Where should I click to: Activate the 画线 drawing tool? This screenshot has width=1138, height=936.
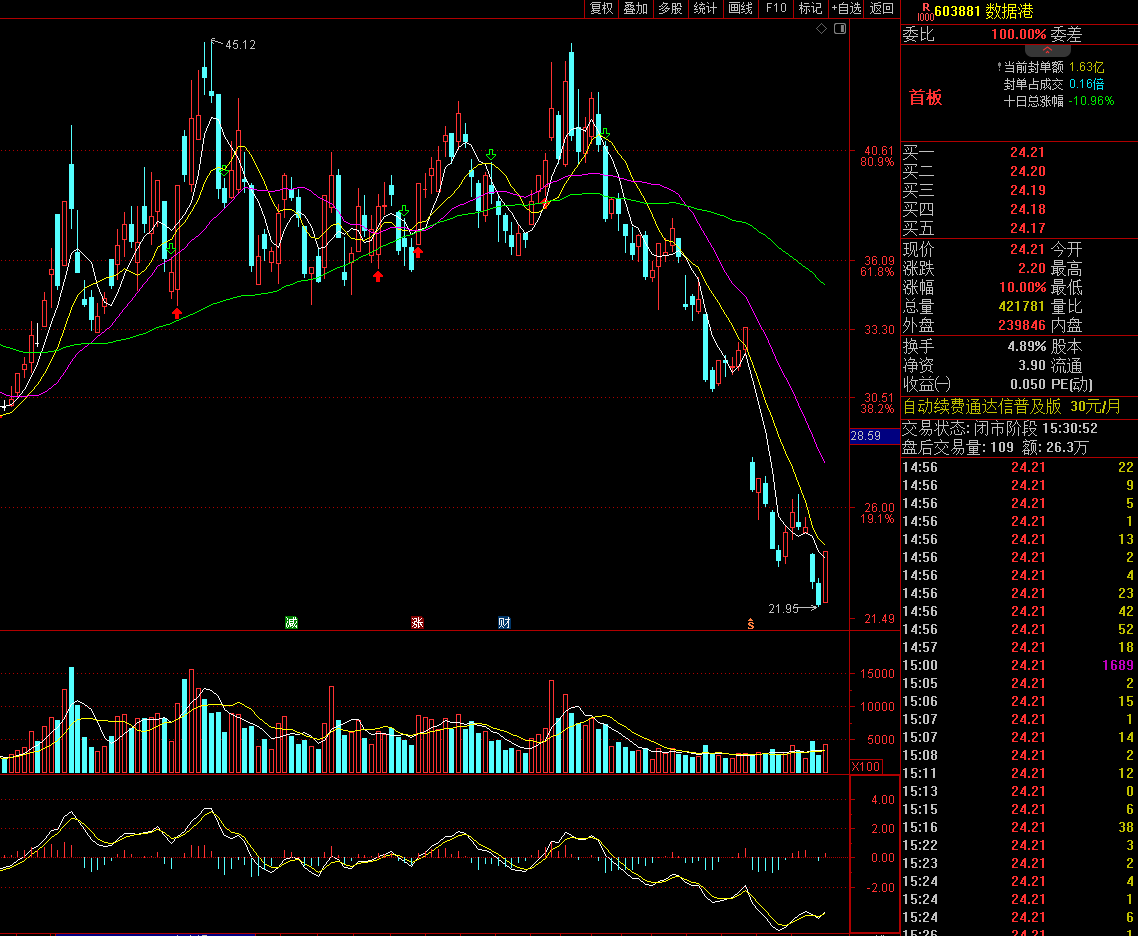(740, 9)
